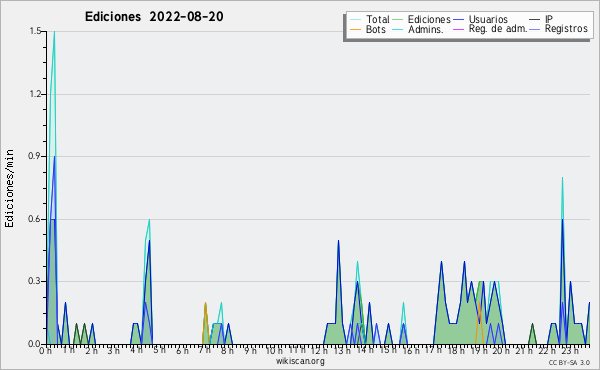Click the '10 h' x-axis label
Screen dimensions: 600x370
[x=274, y=350]
